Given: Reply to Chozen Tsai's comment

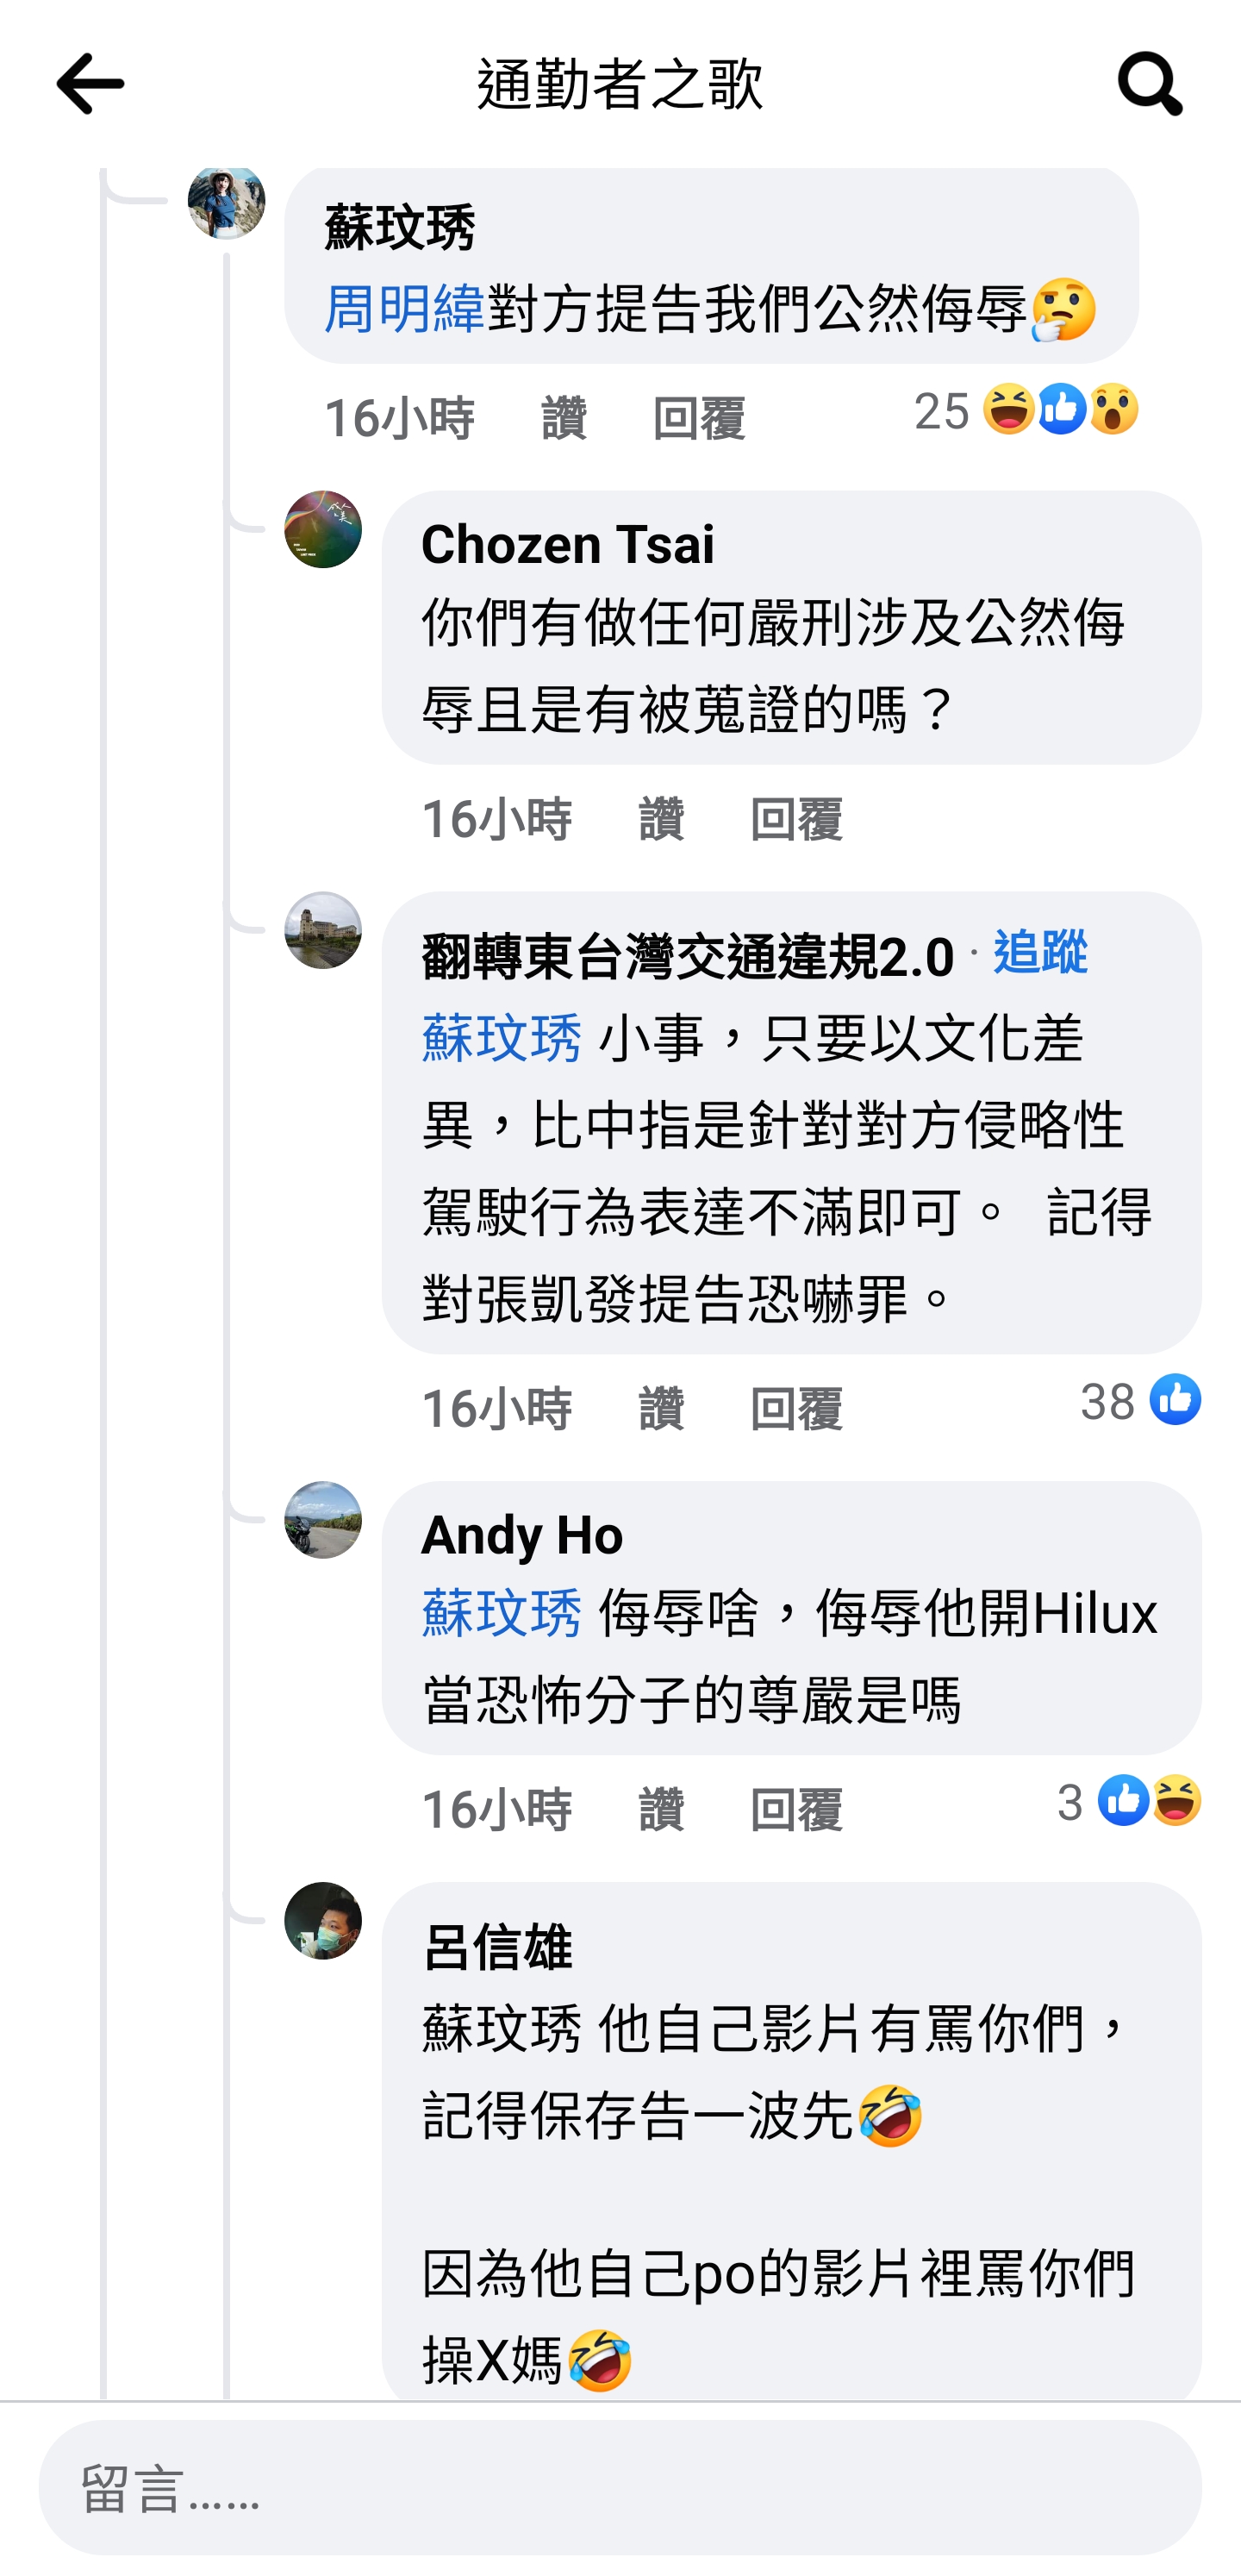Looking at the screenshot, I should tap(796, 819).
